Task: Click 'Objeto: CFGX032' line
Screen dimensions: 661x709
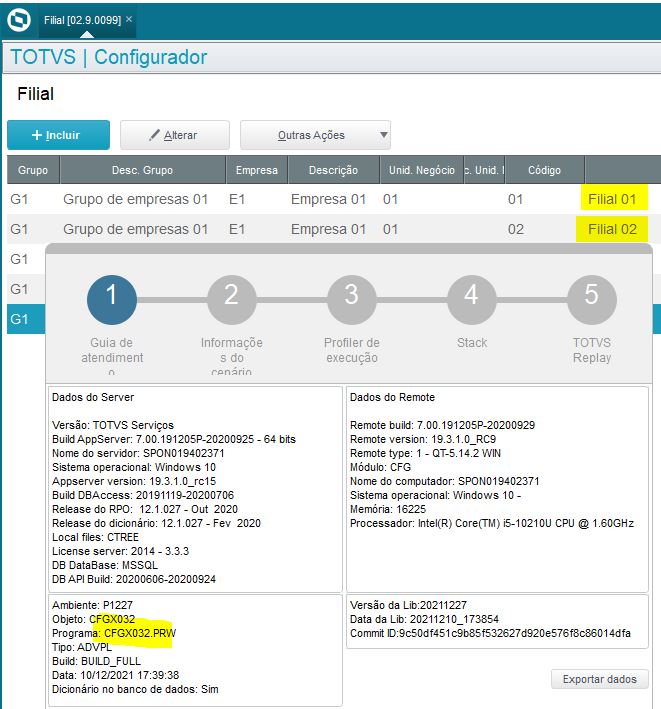Action: tap(93, 619)
